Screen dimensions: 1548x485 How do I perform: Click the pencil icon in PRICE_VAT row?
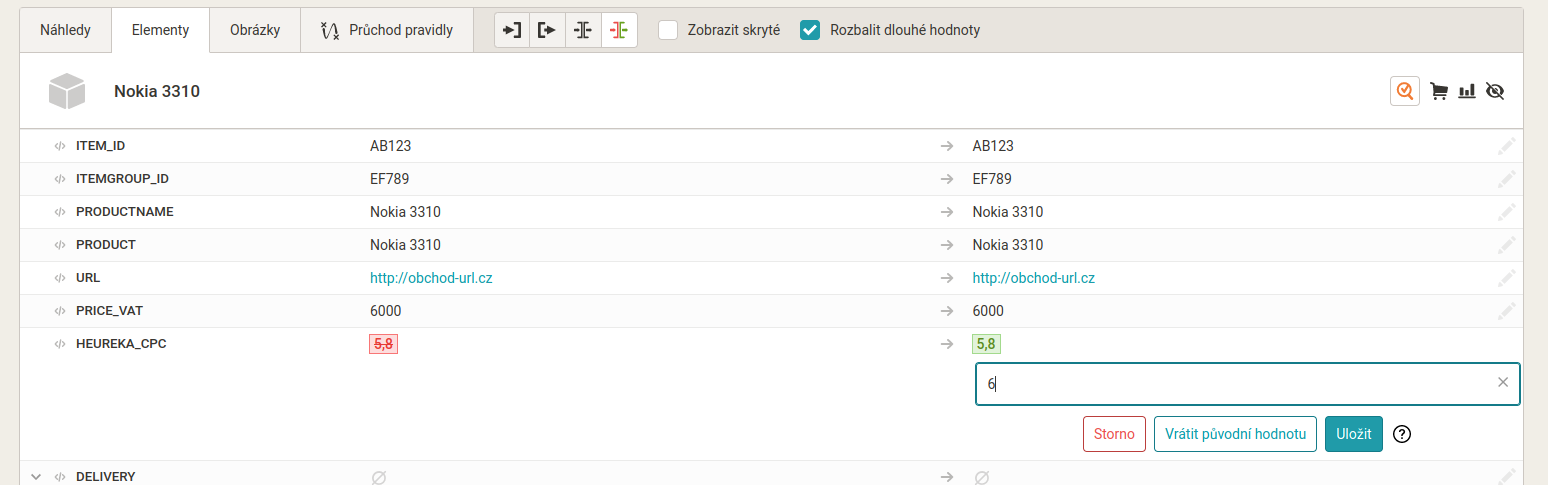click(x=1507, y=311)
